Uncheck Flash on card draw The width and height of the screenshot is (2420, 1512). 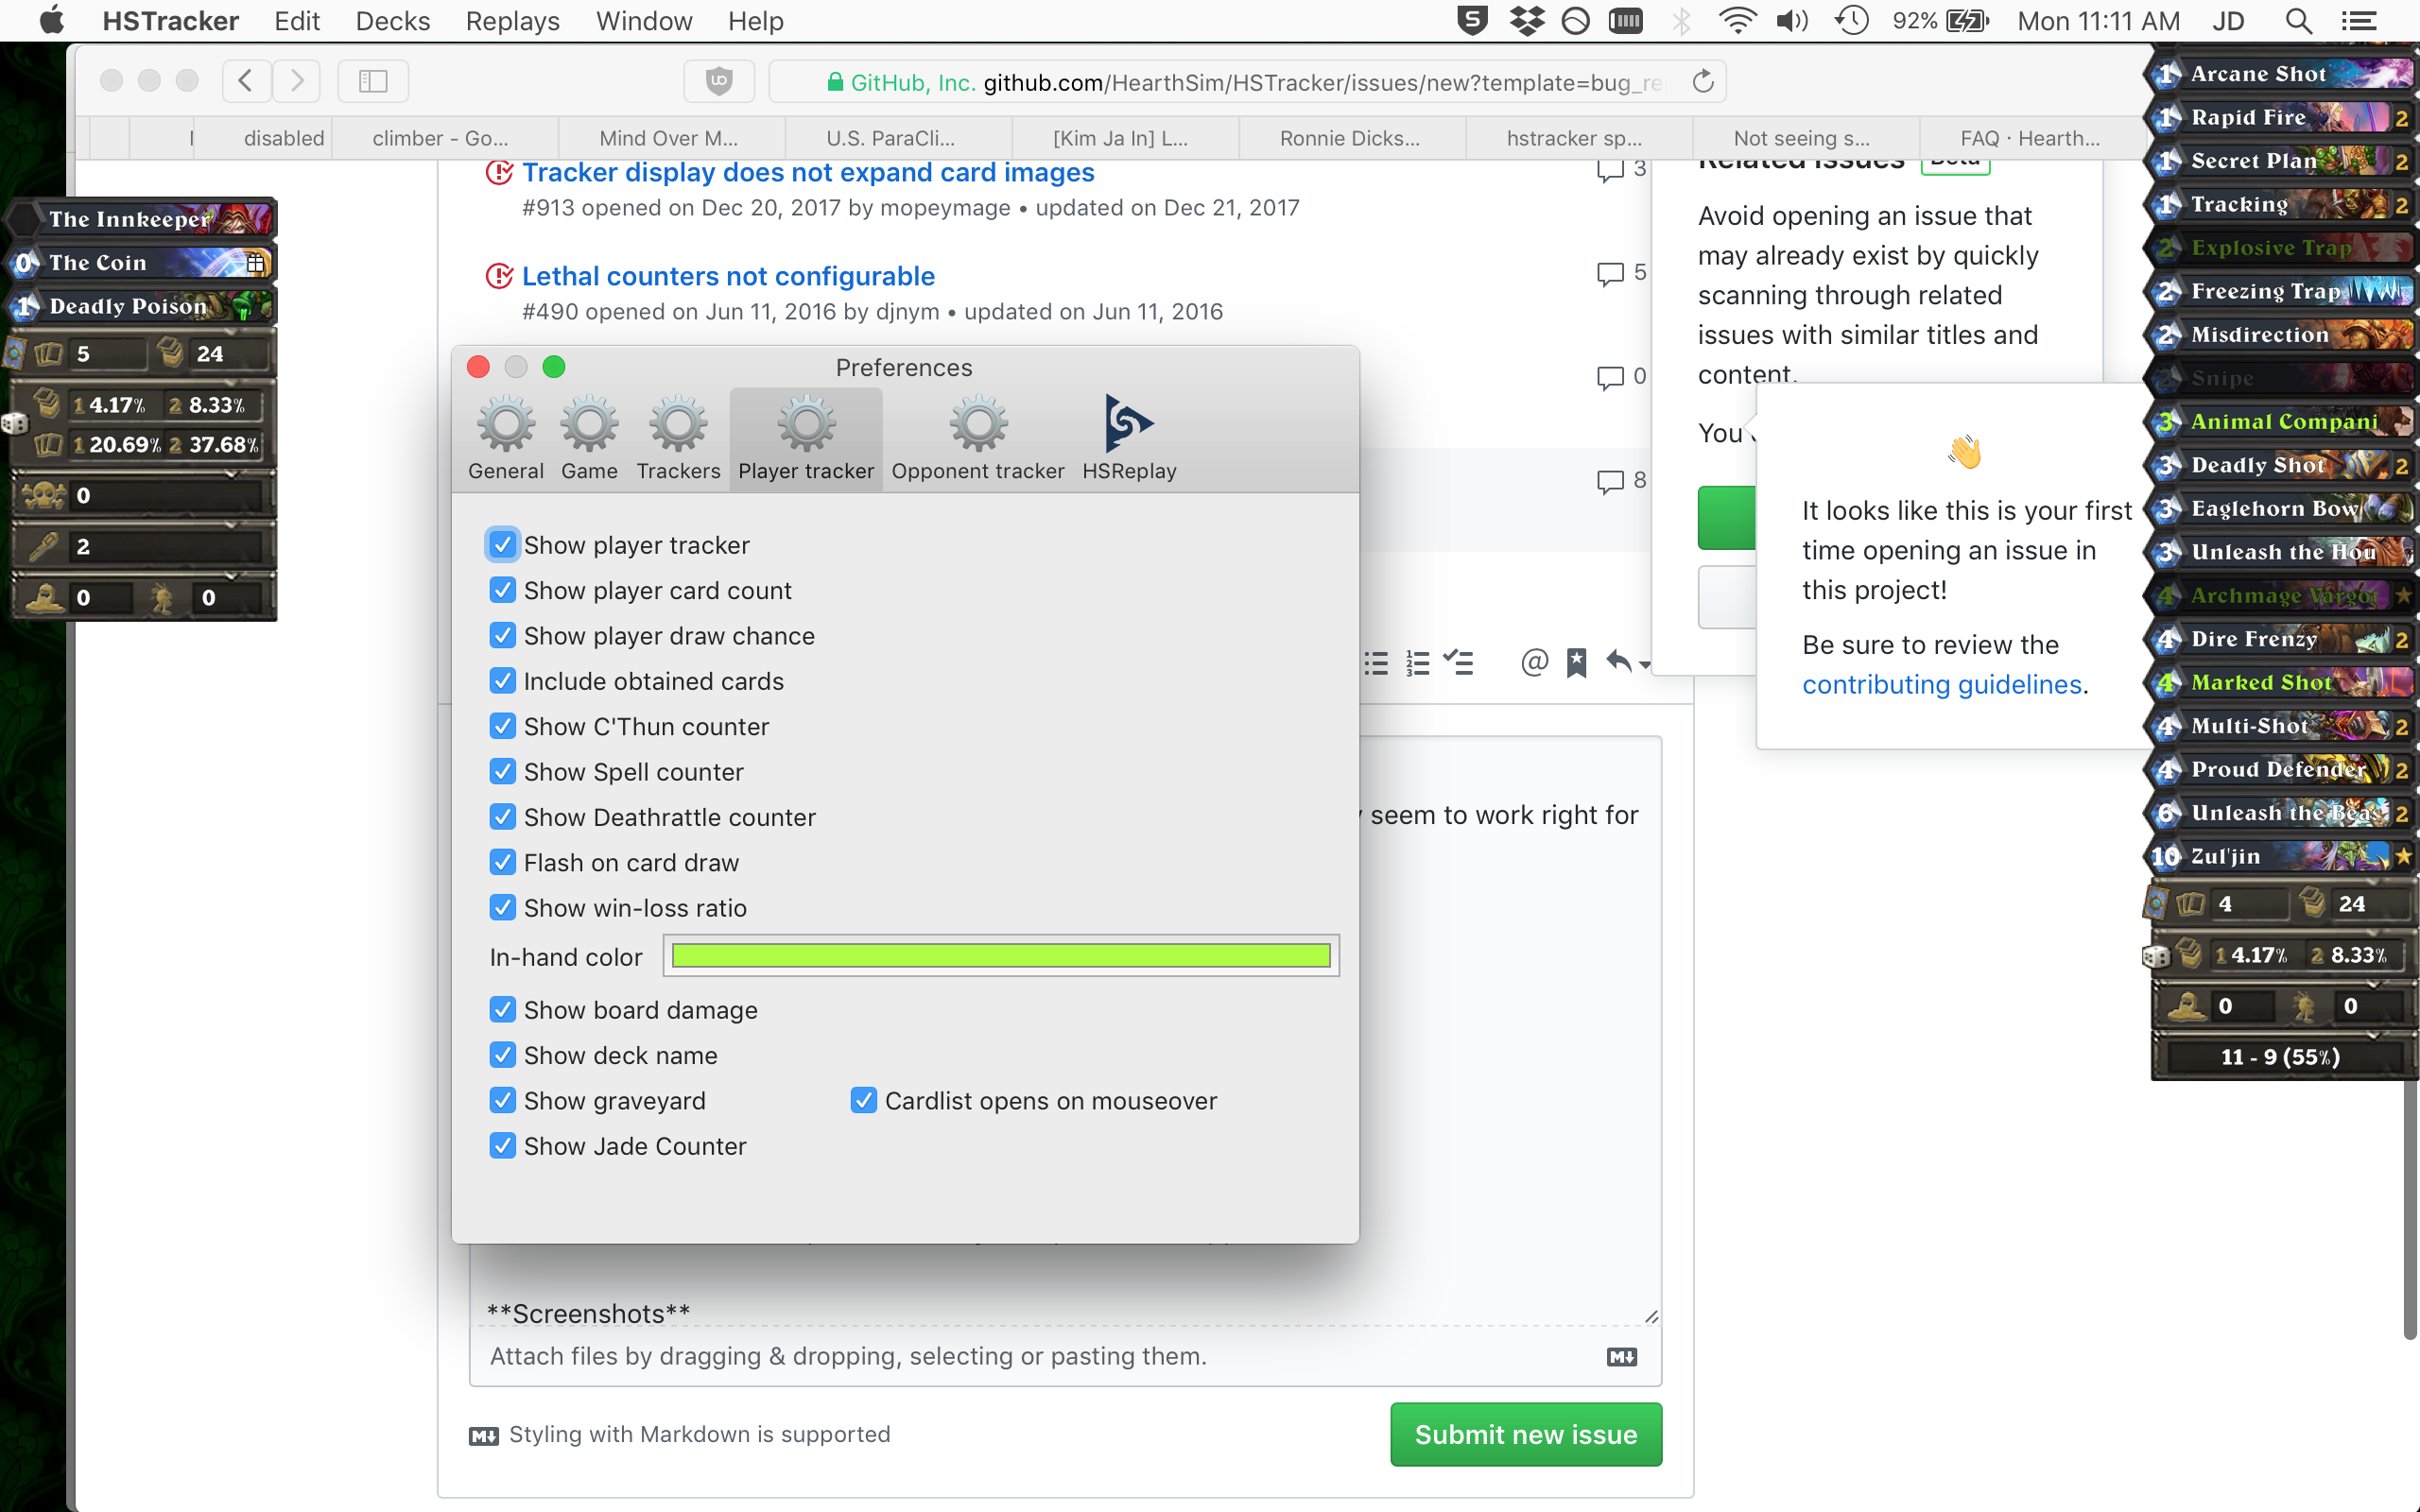(502, 862)
